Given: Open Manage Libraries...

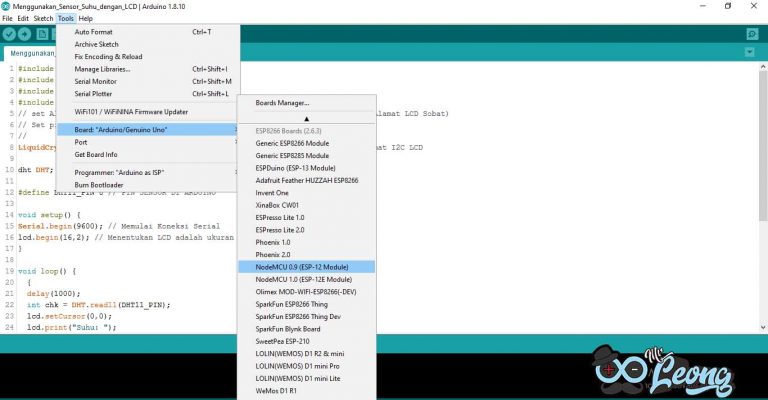Looking at the screenshot, I should (x=148, y=69).
